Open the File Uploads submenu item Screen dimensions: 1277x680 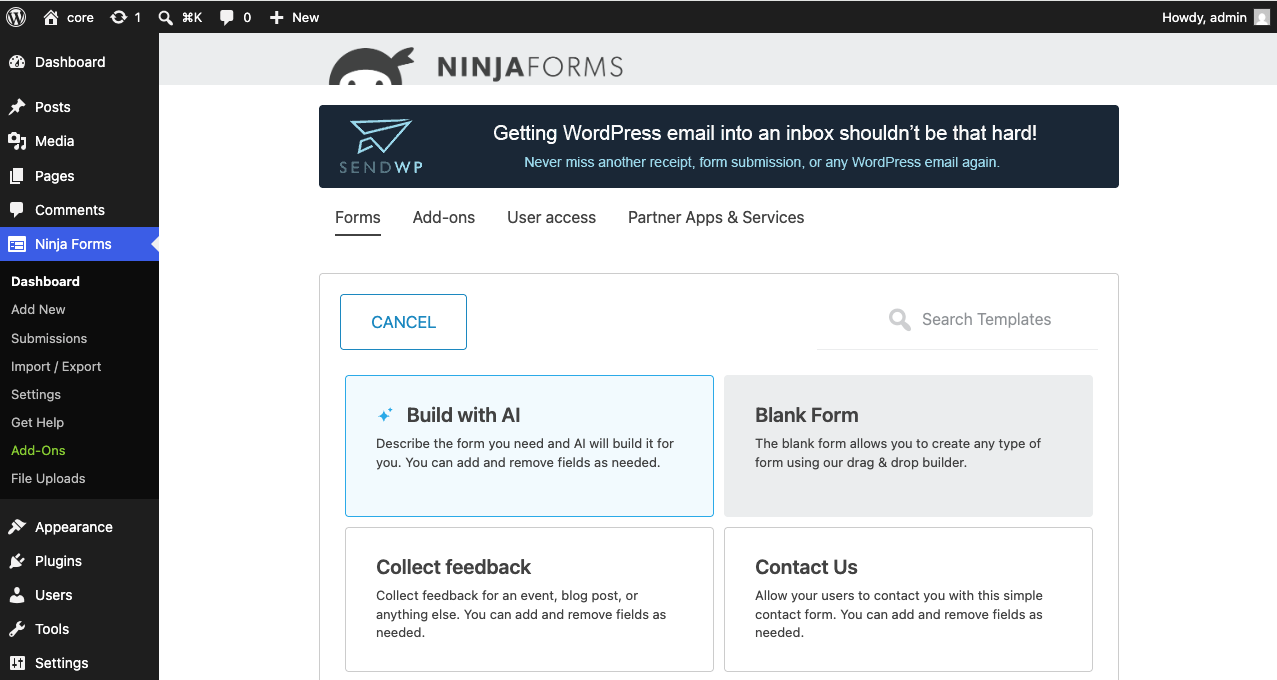48,478
